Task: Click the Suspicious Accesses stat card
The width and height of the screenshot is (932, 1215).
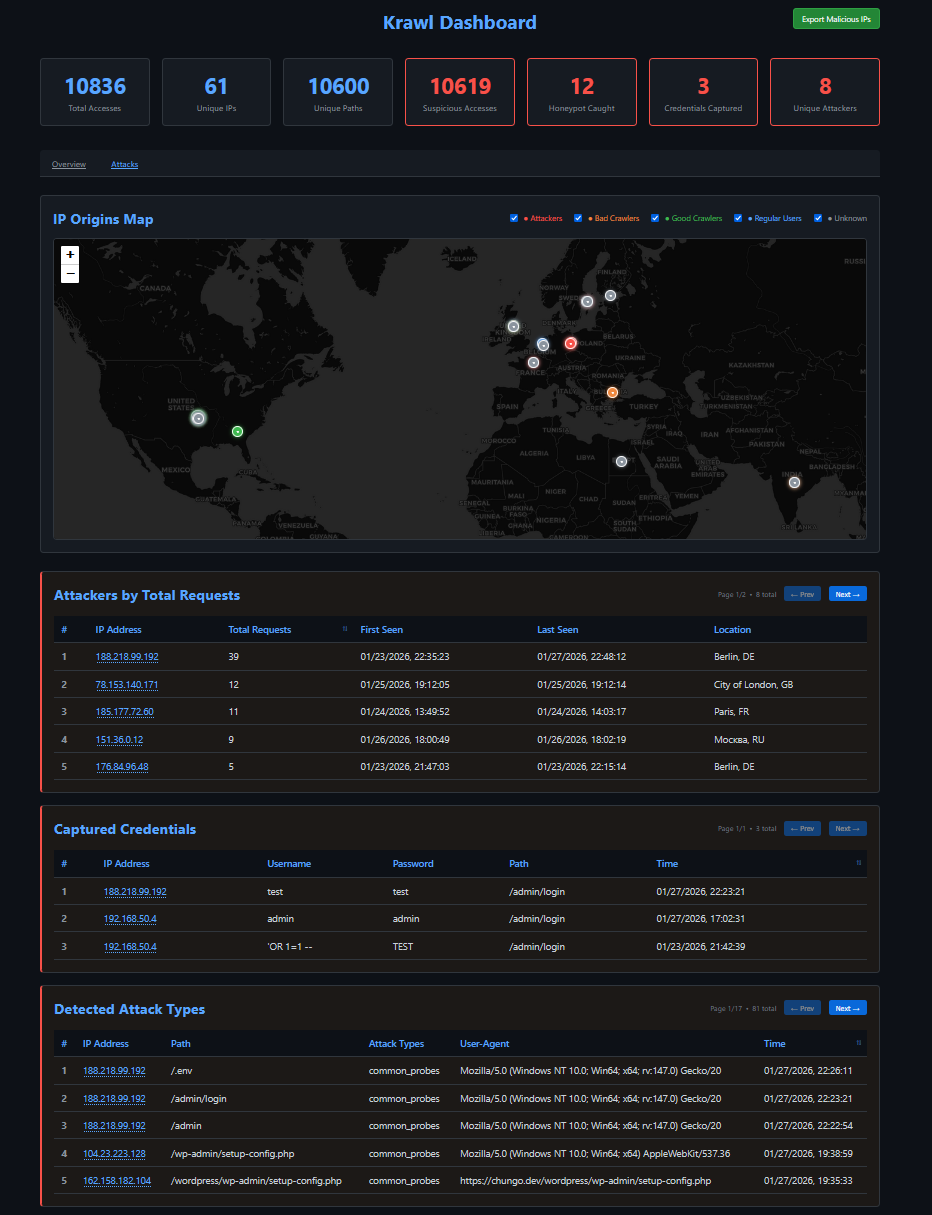Action: 459,91
